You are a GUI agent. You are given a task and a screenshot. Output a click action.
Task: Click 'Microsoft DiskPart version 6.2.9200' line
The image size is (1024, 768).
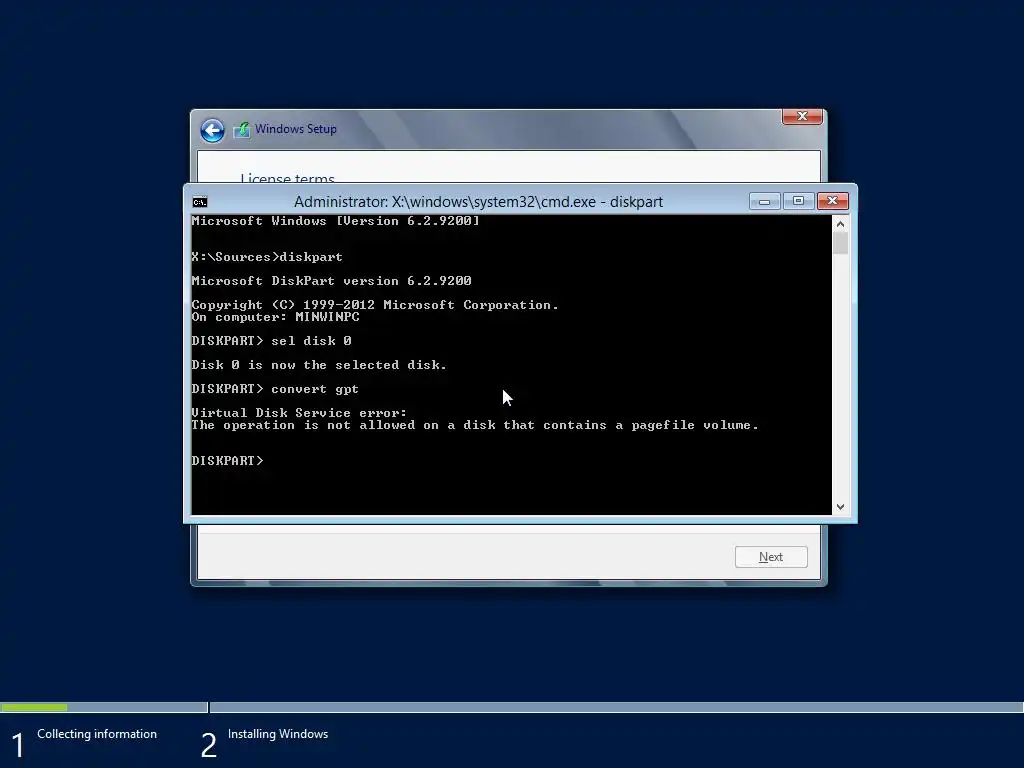coord(332,281)
